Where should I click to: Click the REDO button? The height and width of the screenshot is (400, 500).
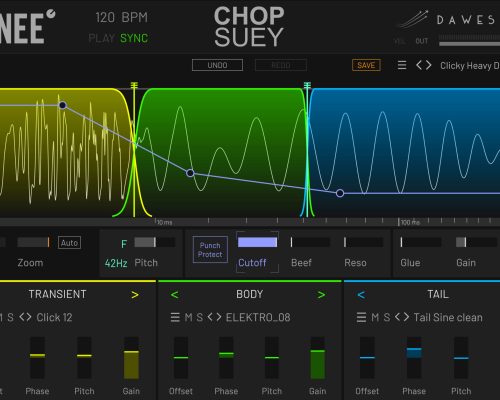(281, 65)
